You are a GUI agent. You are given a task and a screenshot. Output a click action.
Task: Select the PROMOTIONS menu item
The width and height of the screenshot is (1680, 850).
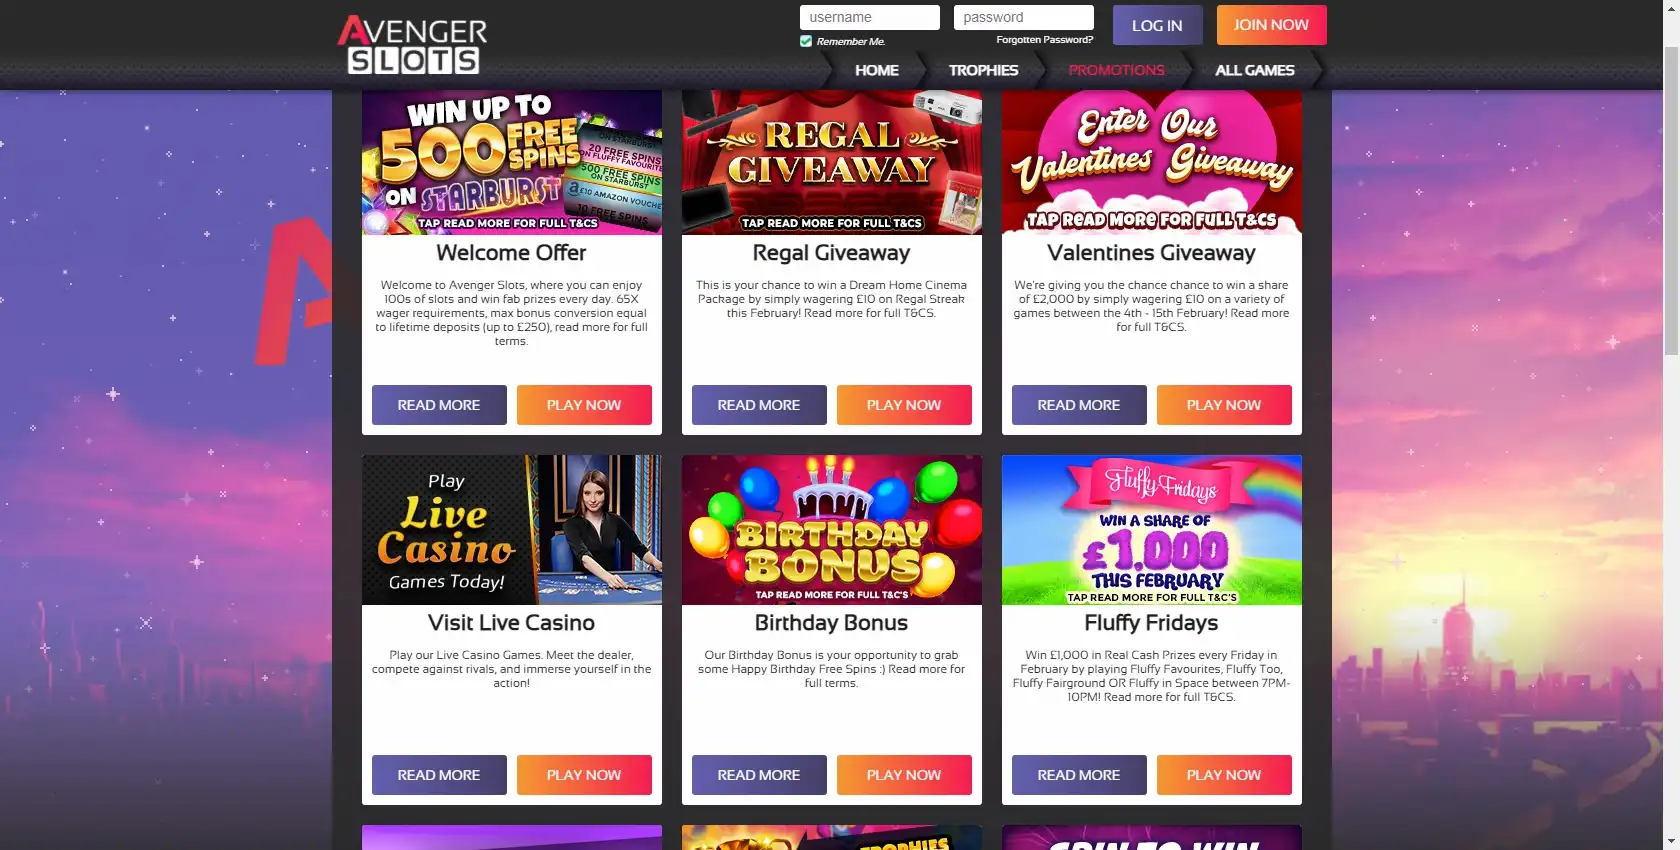[1116, 70]
